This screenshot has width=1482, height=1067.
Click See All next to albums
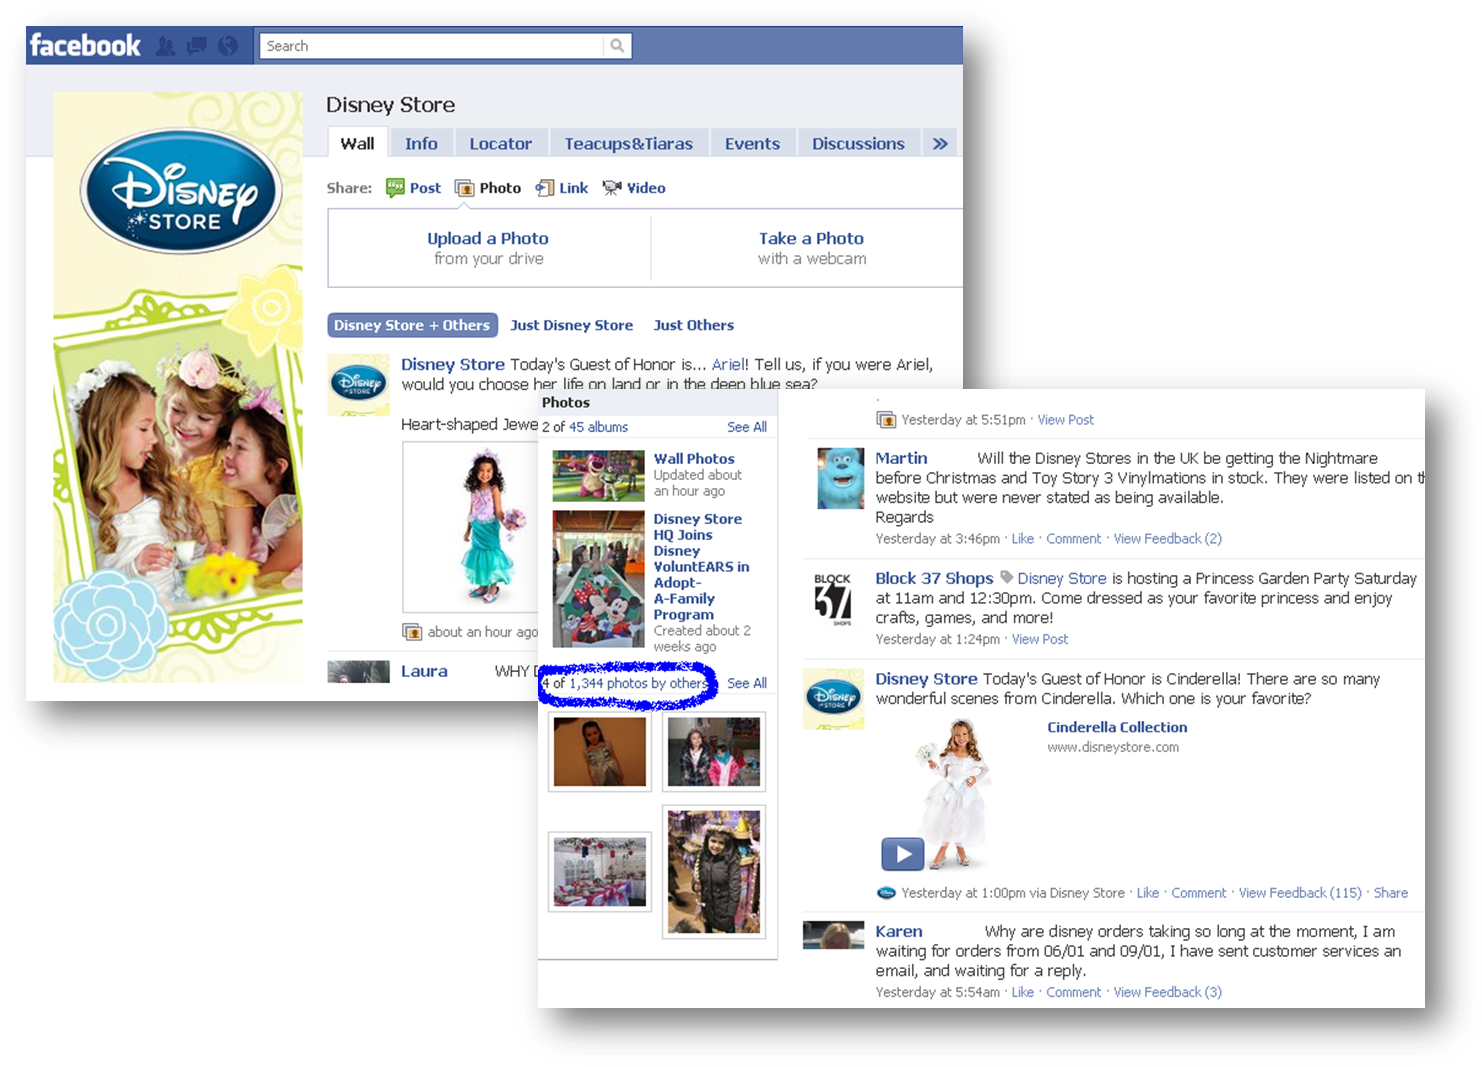pyautogui.click(x=747, y=427)
